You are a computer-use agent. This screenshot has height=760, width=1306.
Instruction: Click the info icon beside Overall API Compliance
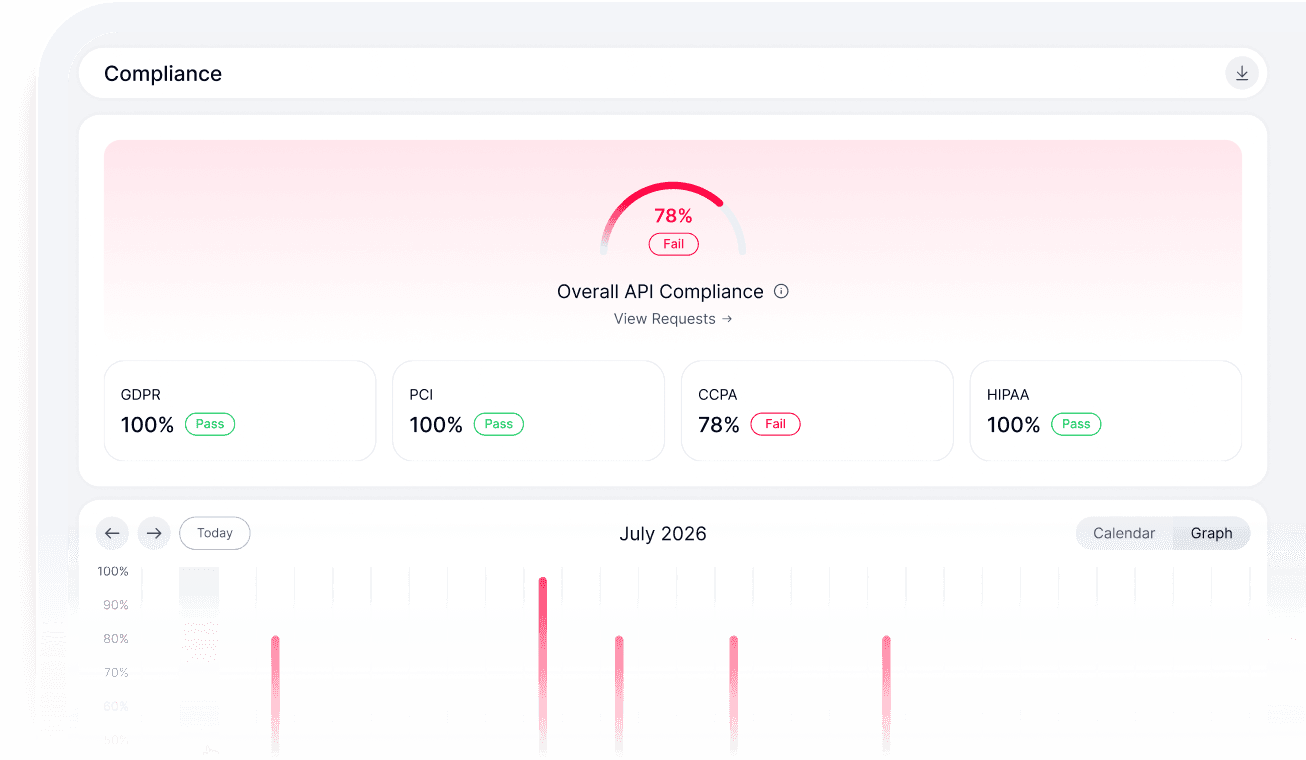(781, 291)
